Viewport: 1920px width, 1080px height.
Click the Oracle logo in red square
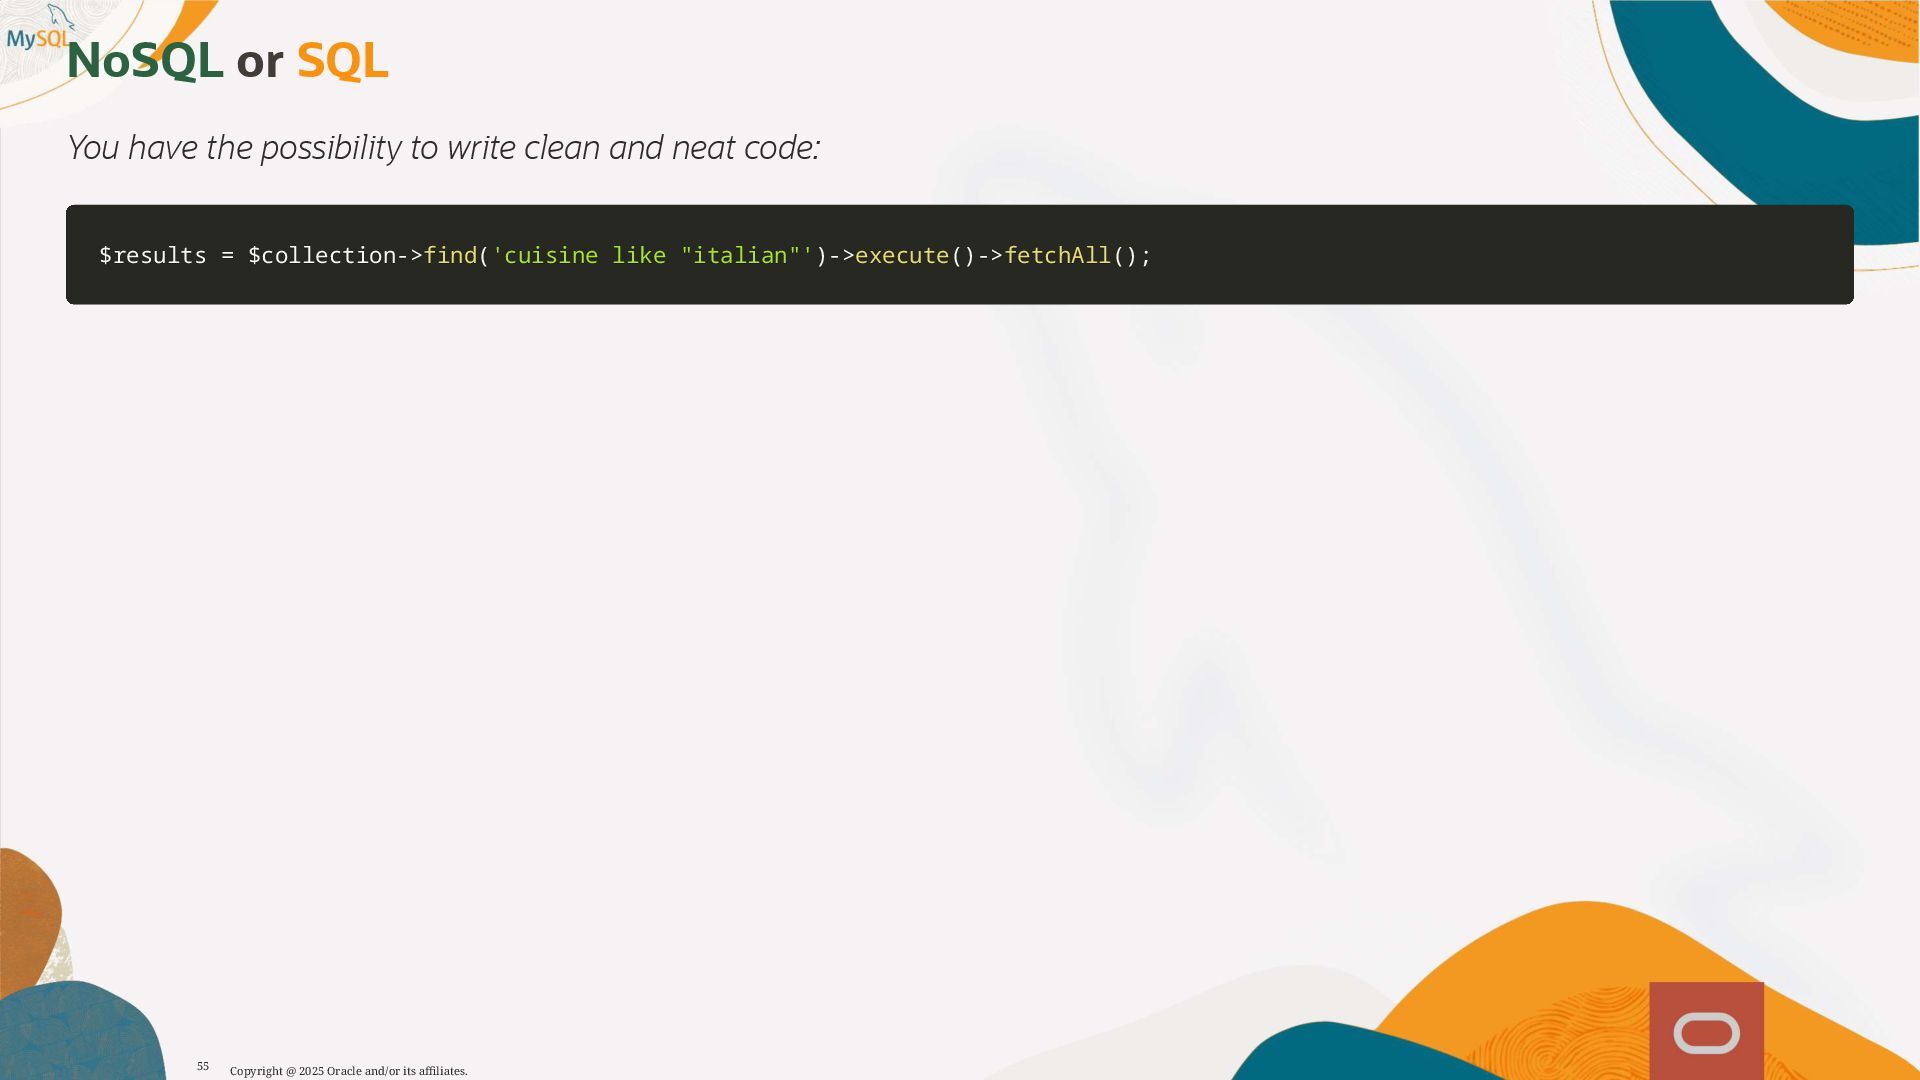click(1706, 1032)
